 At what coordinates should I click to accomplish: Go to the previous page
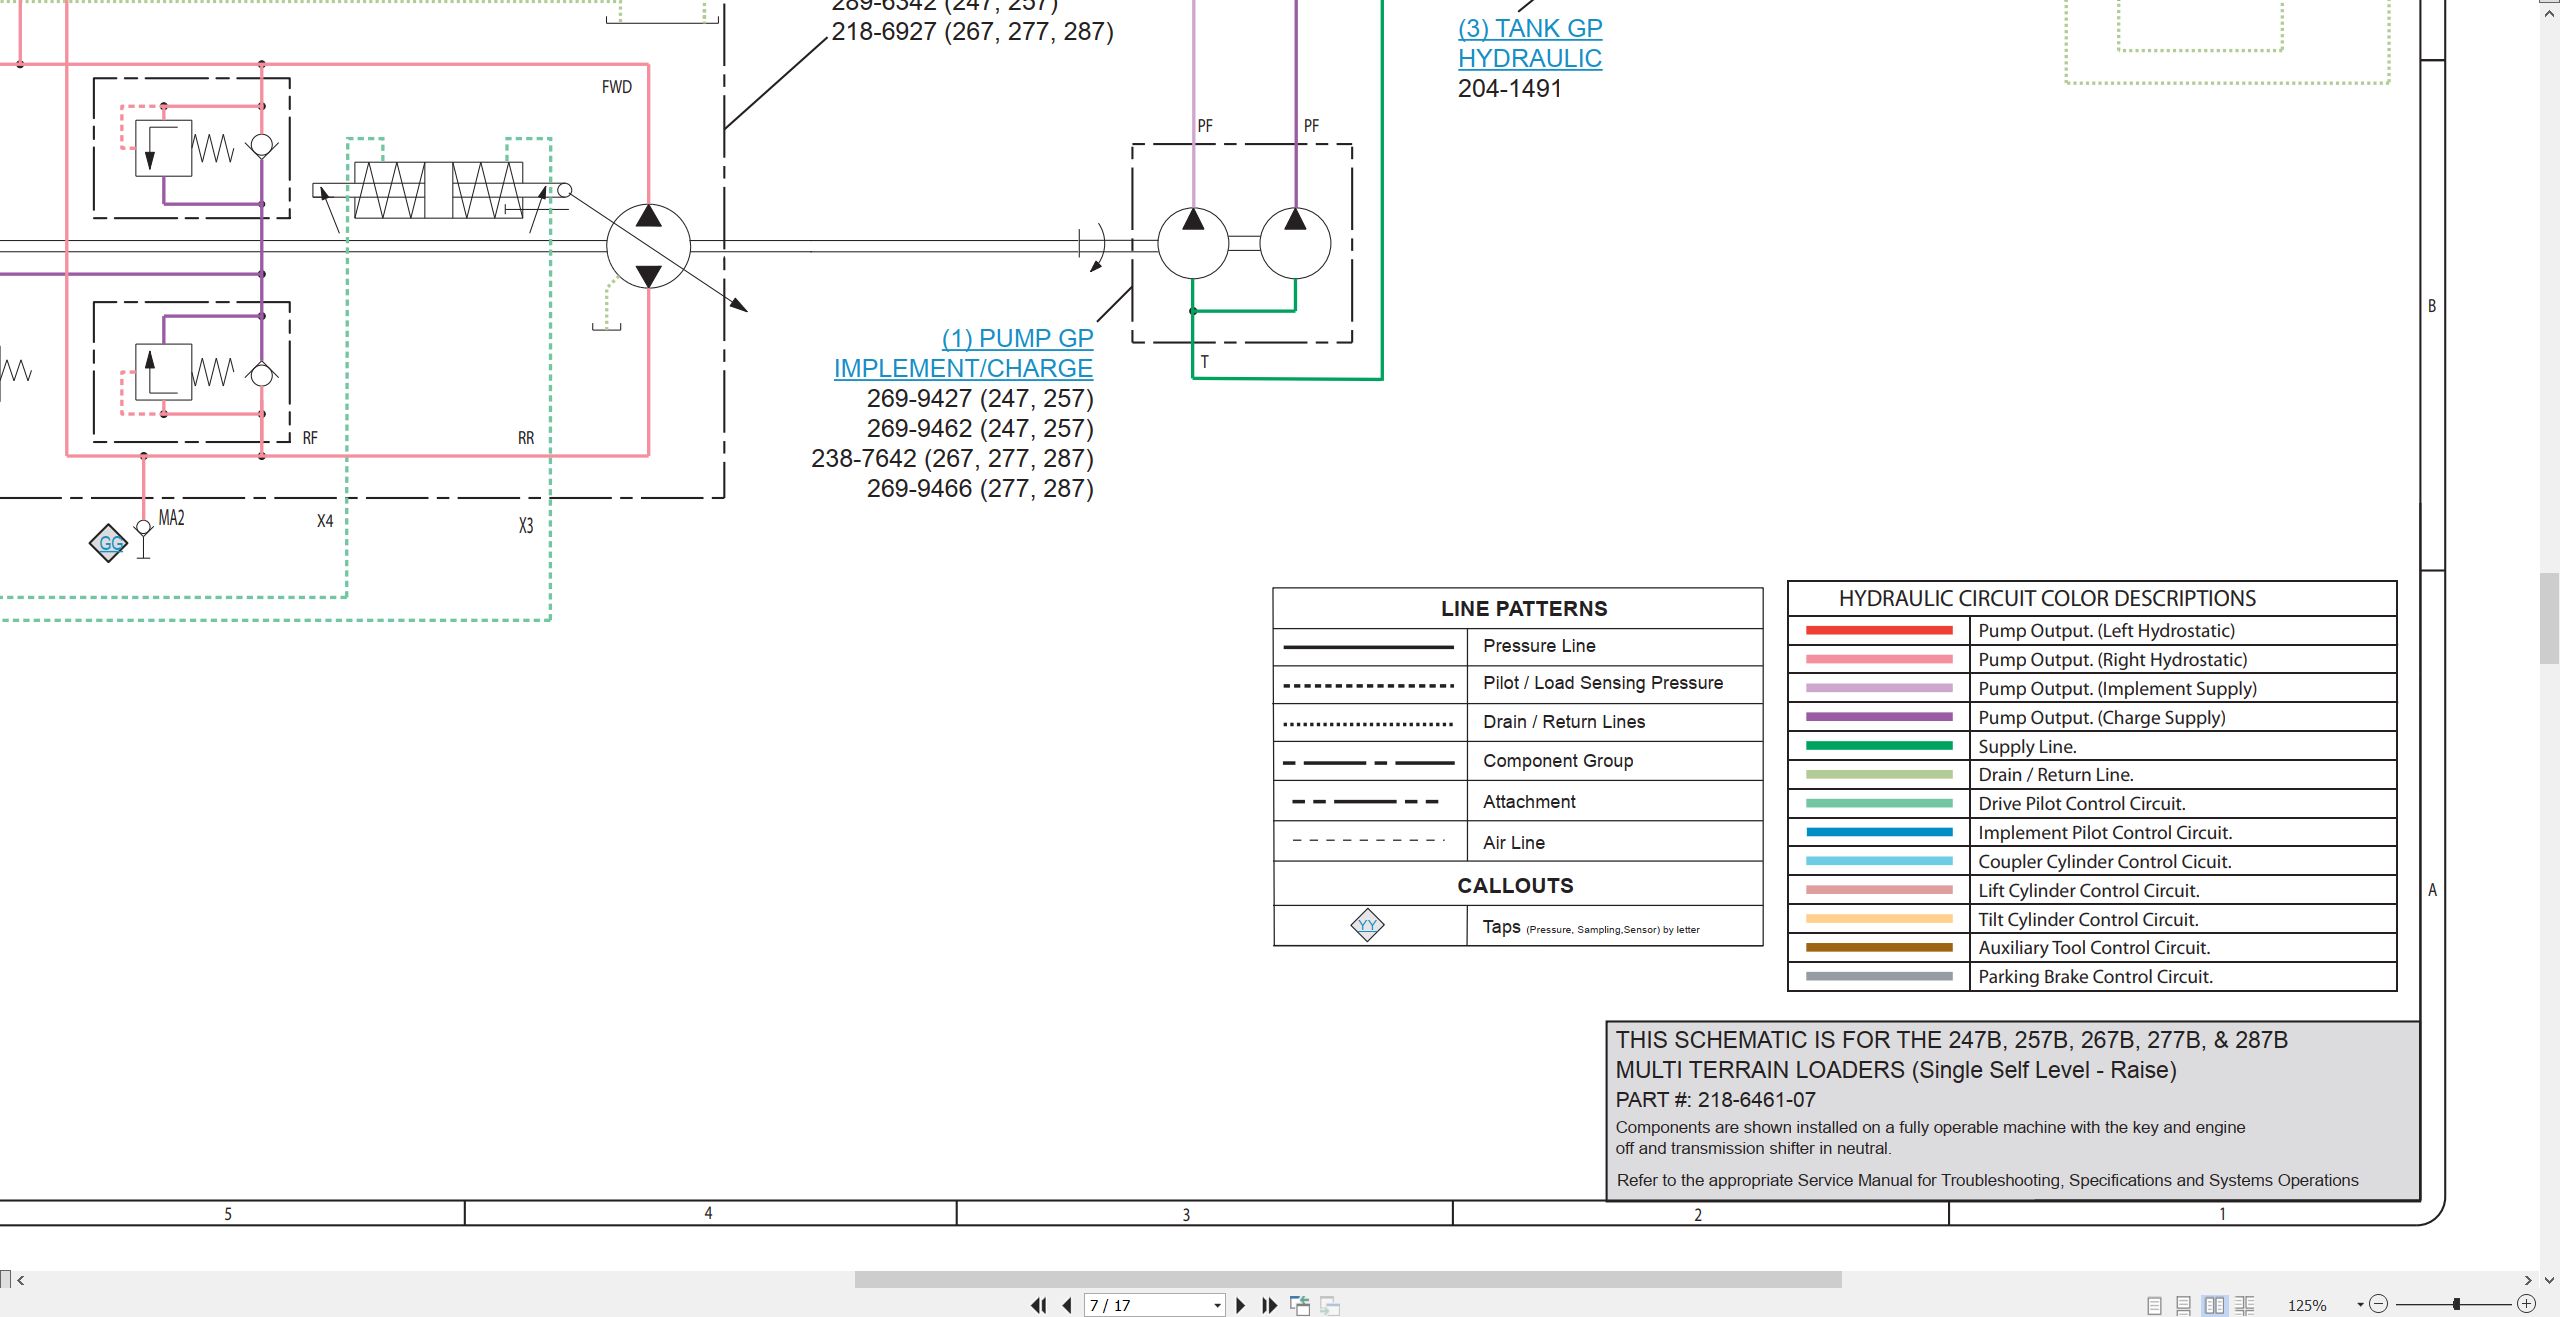coord(1067,1305)
